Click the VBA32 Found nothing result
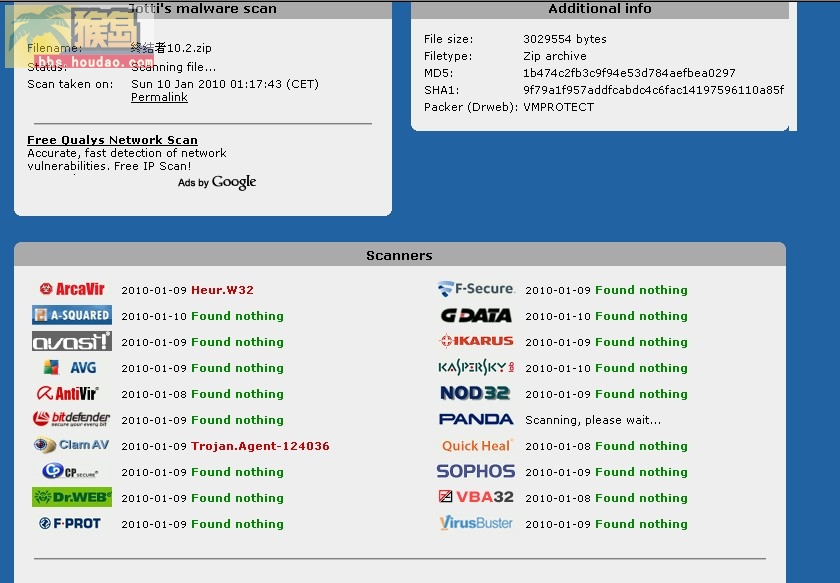Viewport: 840px width, 583px height. 641,498
